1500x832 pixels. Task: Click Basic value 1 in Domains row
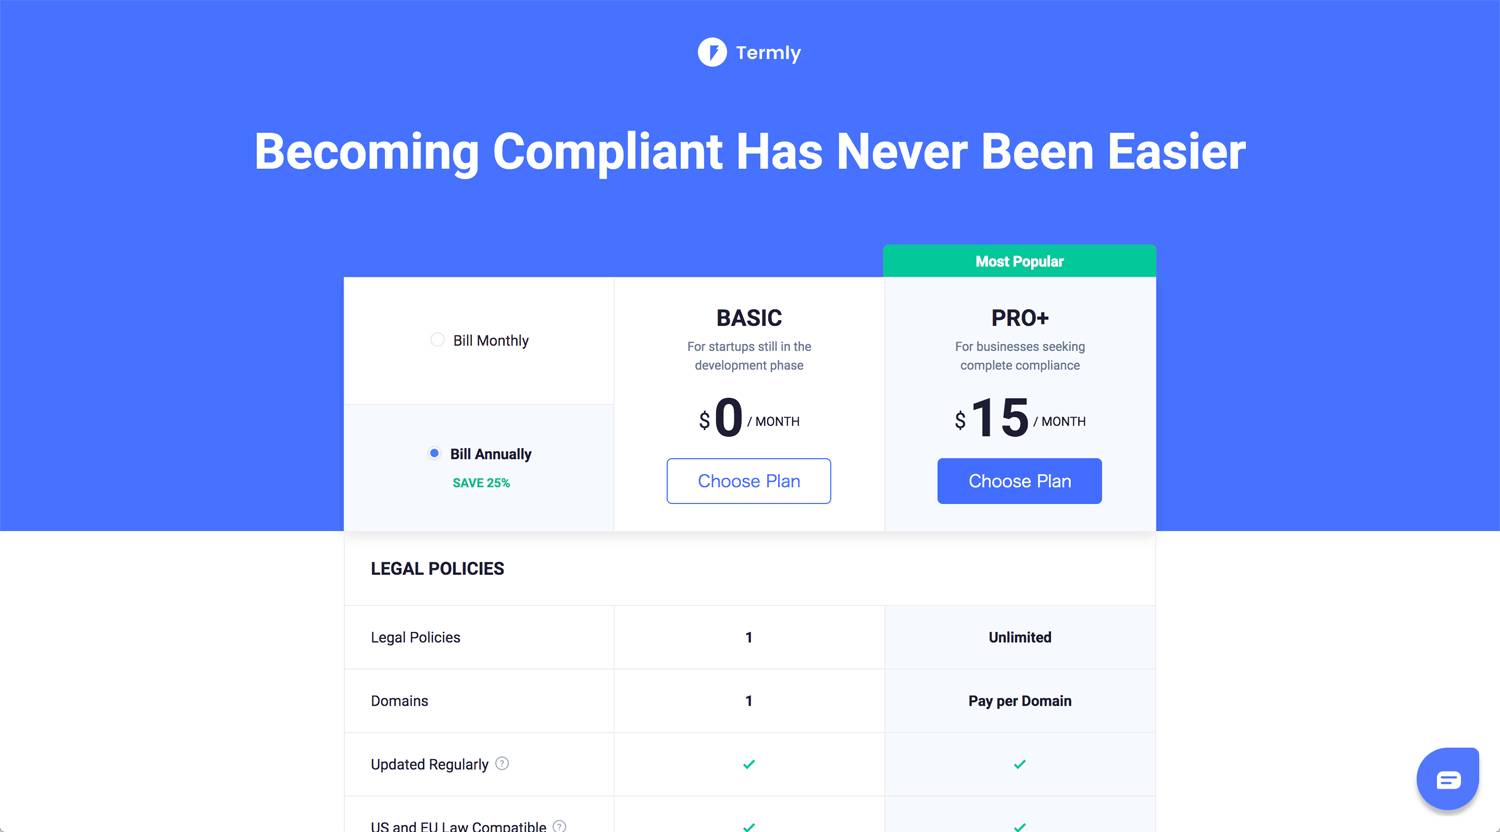pyautogui.click(x=749, y=701)
